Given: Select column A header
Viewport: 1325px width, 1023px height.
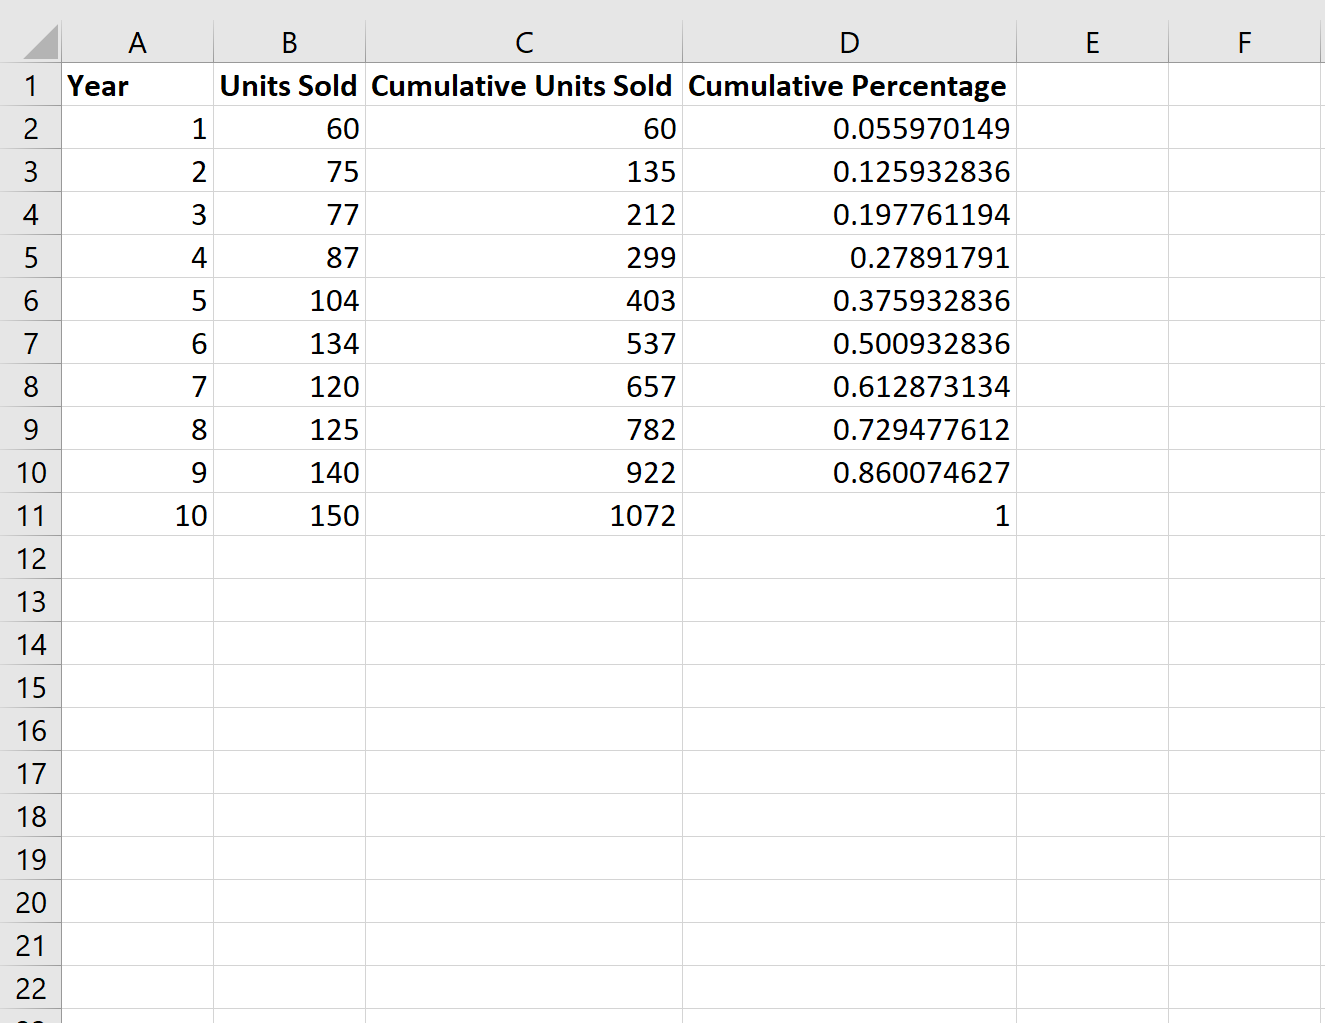Looking at the screenshot, I should point(137,42).
